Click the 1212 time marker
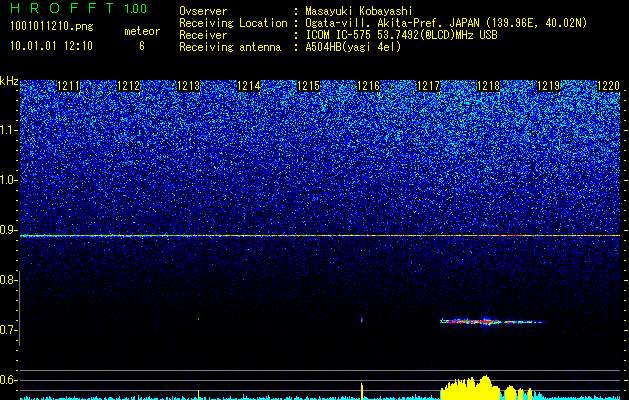This screenshot has height=400, width=629. point(128,86)
